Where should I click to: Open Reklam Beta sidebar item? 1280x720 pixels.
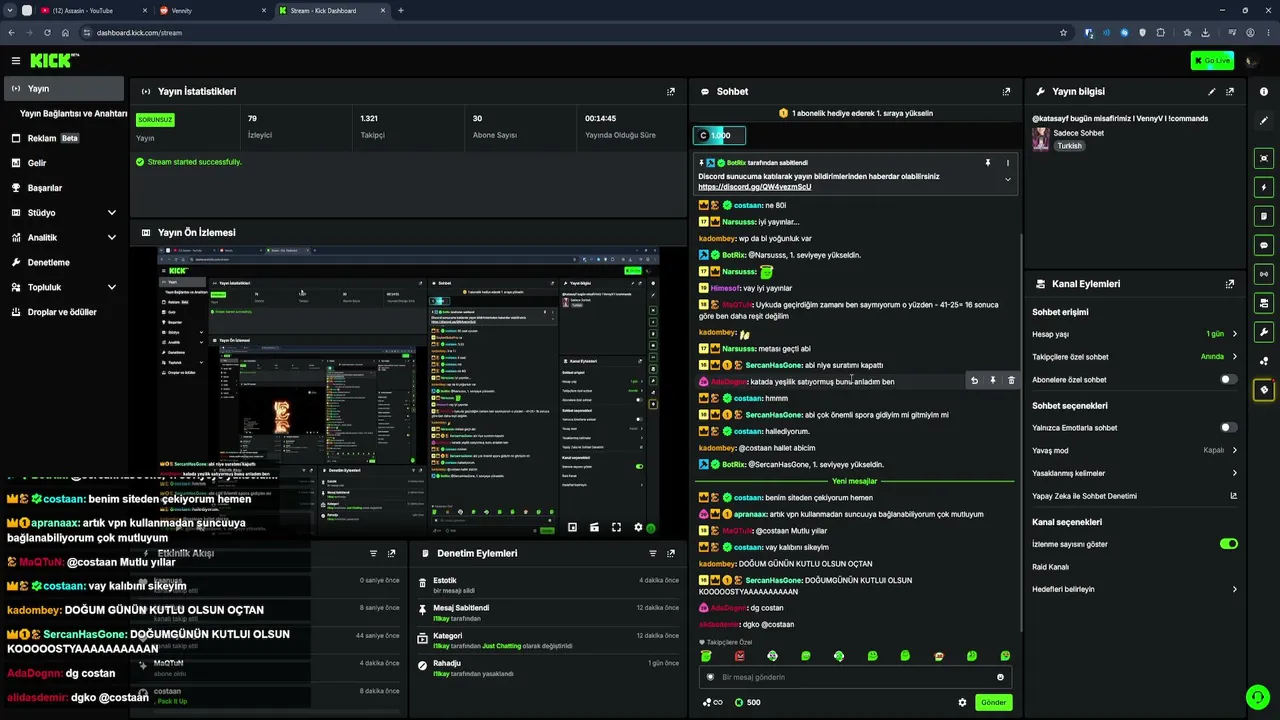(x=62, y=139)
